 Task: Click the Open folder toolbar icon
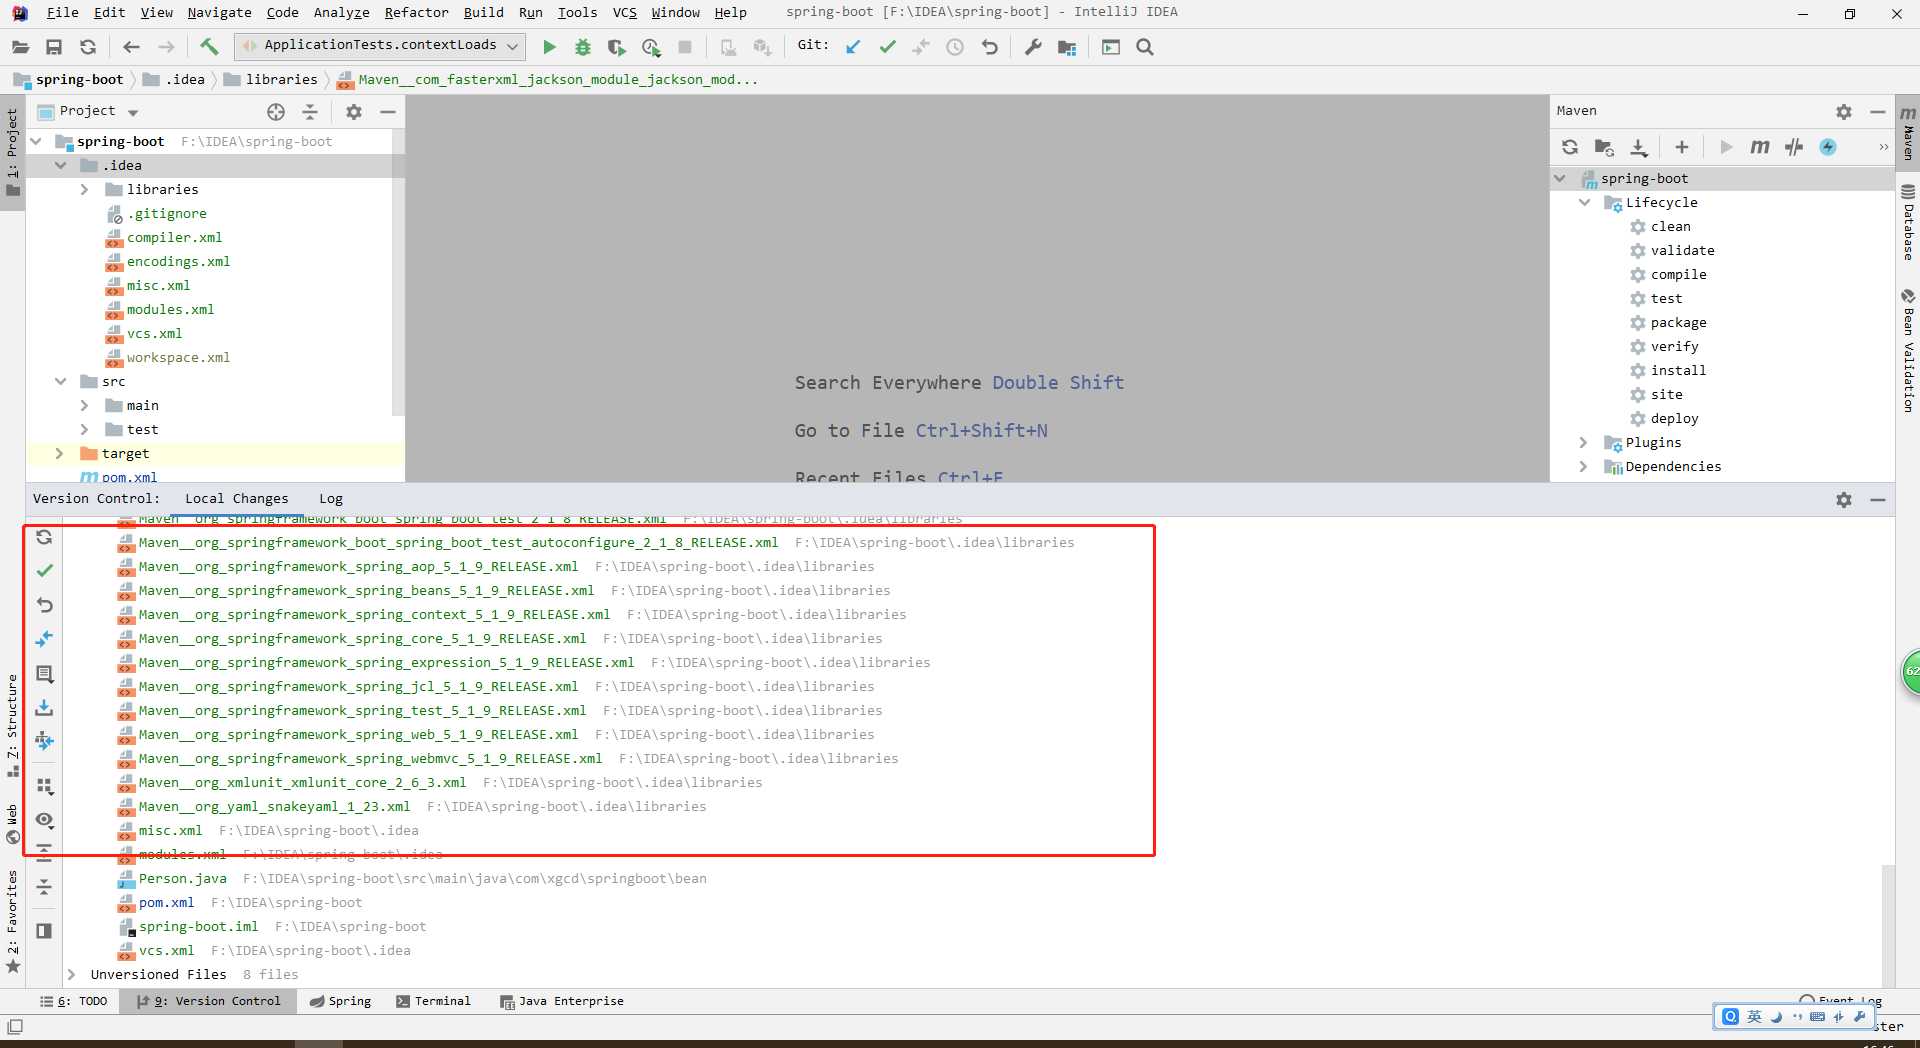(20, 47)
